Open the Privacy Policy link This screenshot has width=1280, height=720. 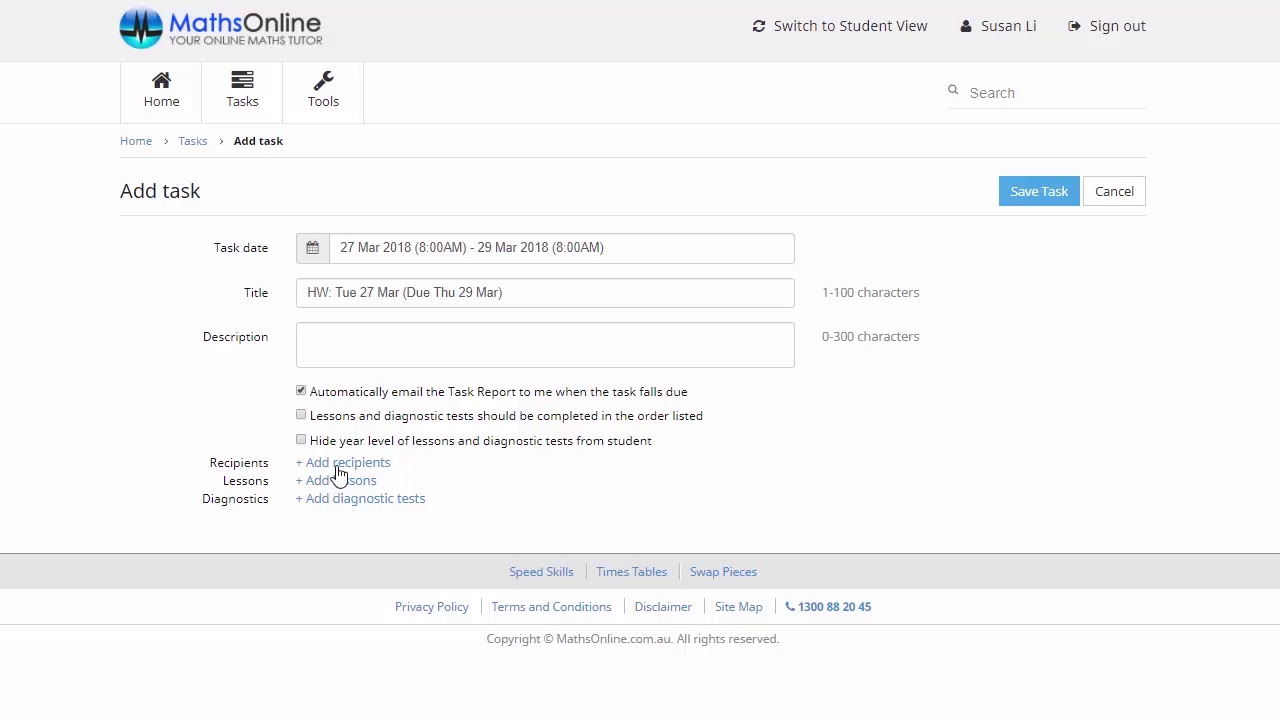(431, 607)
